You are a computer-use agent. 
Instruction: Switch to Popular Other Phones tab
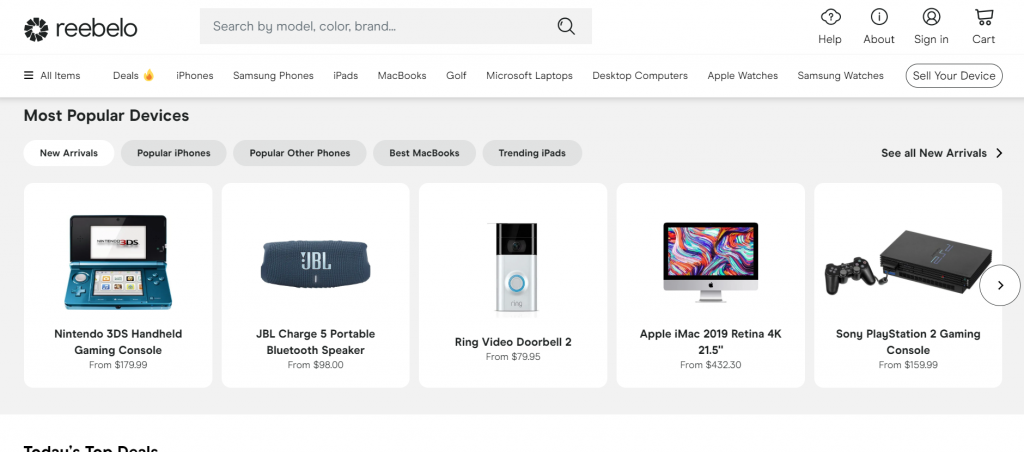click(300, 153)
